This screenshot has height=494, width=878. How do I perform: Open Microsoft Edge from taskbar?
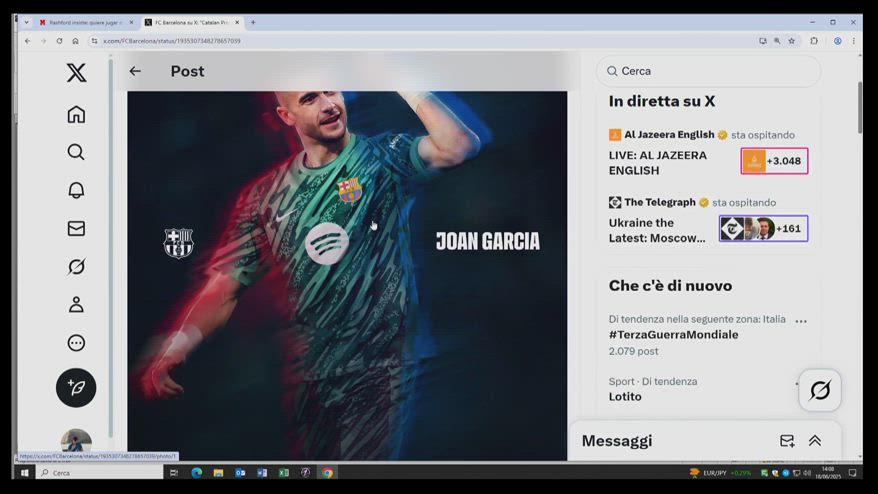(x=197, y=473)
